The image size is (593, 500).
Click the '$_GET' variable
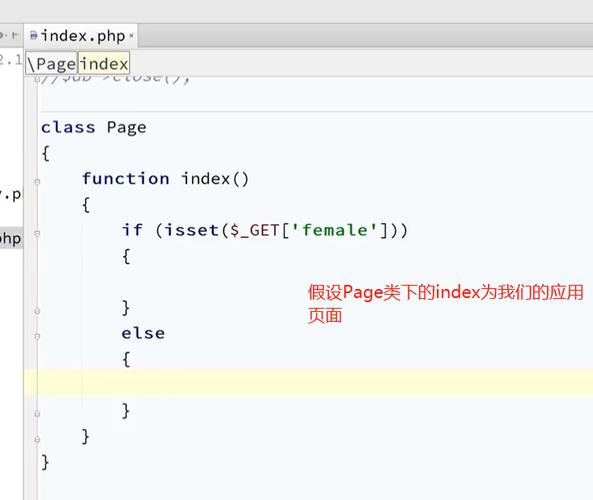click(x=255, y=230)
